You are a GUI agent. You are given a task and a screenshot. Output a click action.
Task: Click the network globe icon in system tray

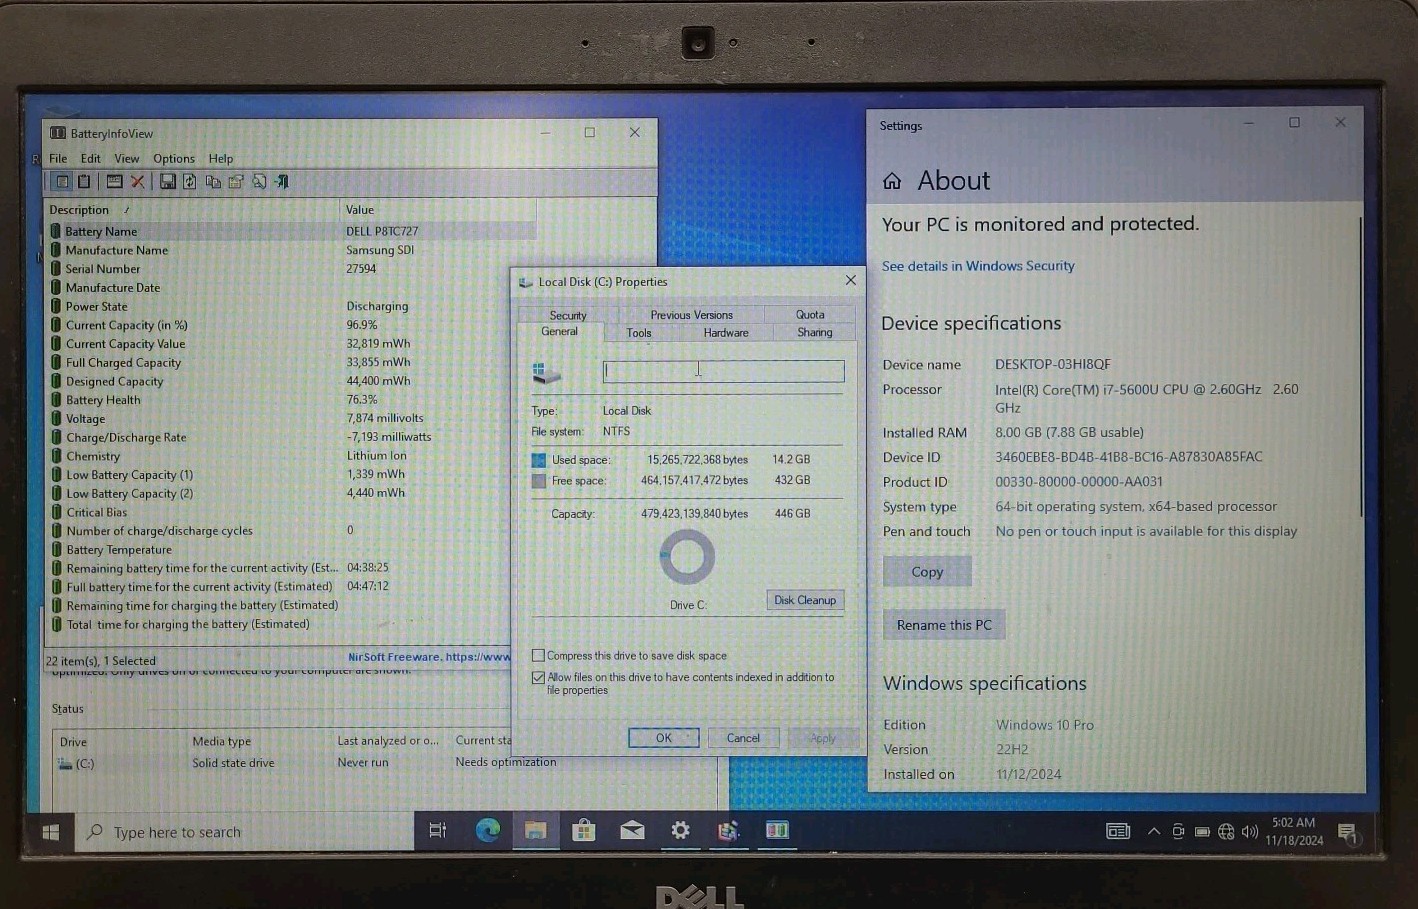pyautogui.click(x=1226, y=832)
